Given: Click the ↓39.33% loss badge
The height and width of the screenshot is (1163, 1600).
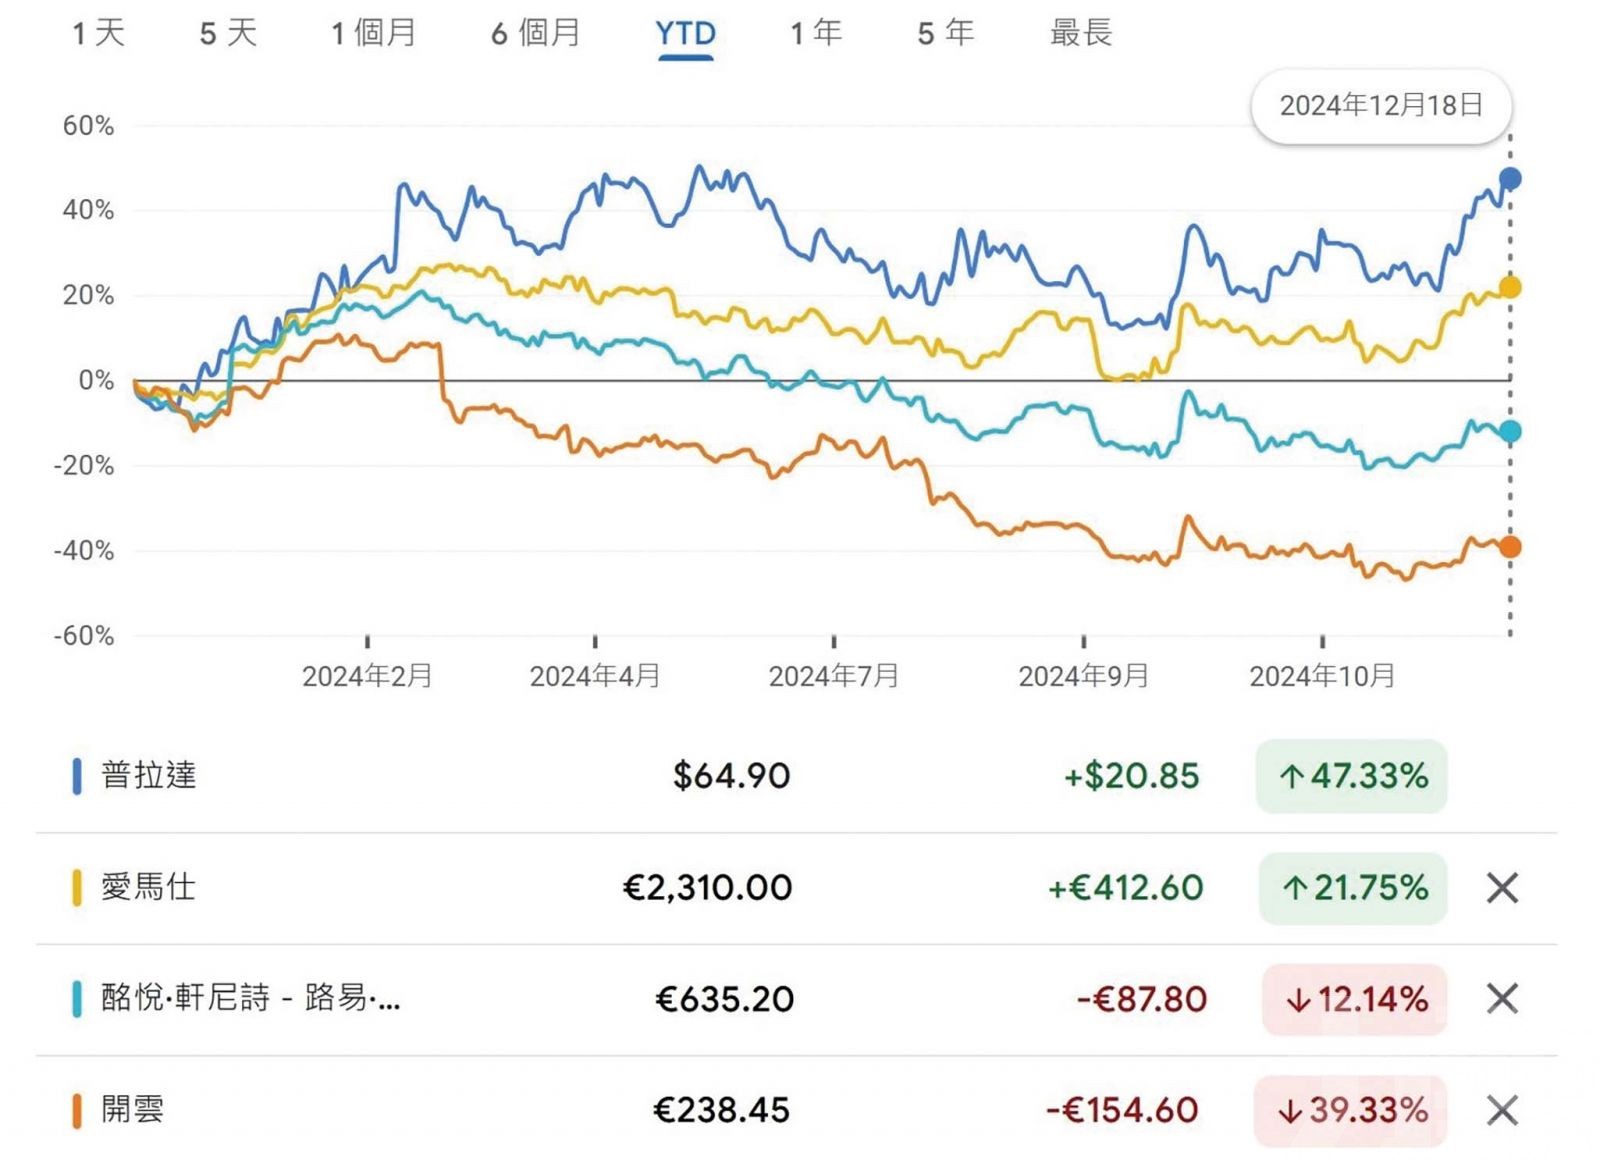Looking at the screenshot, I should [x=1350, y=1110].
